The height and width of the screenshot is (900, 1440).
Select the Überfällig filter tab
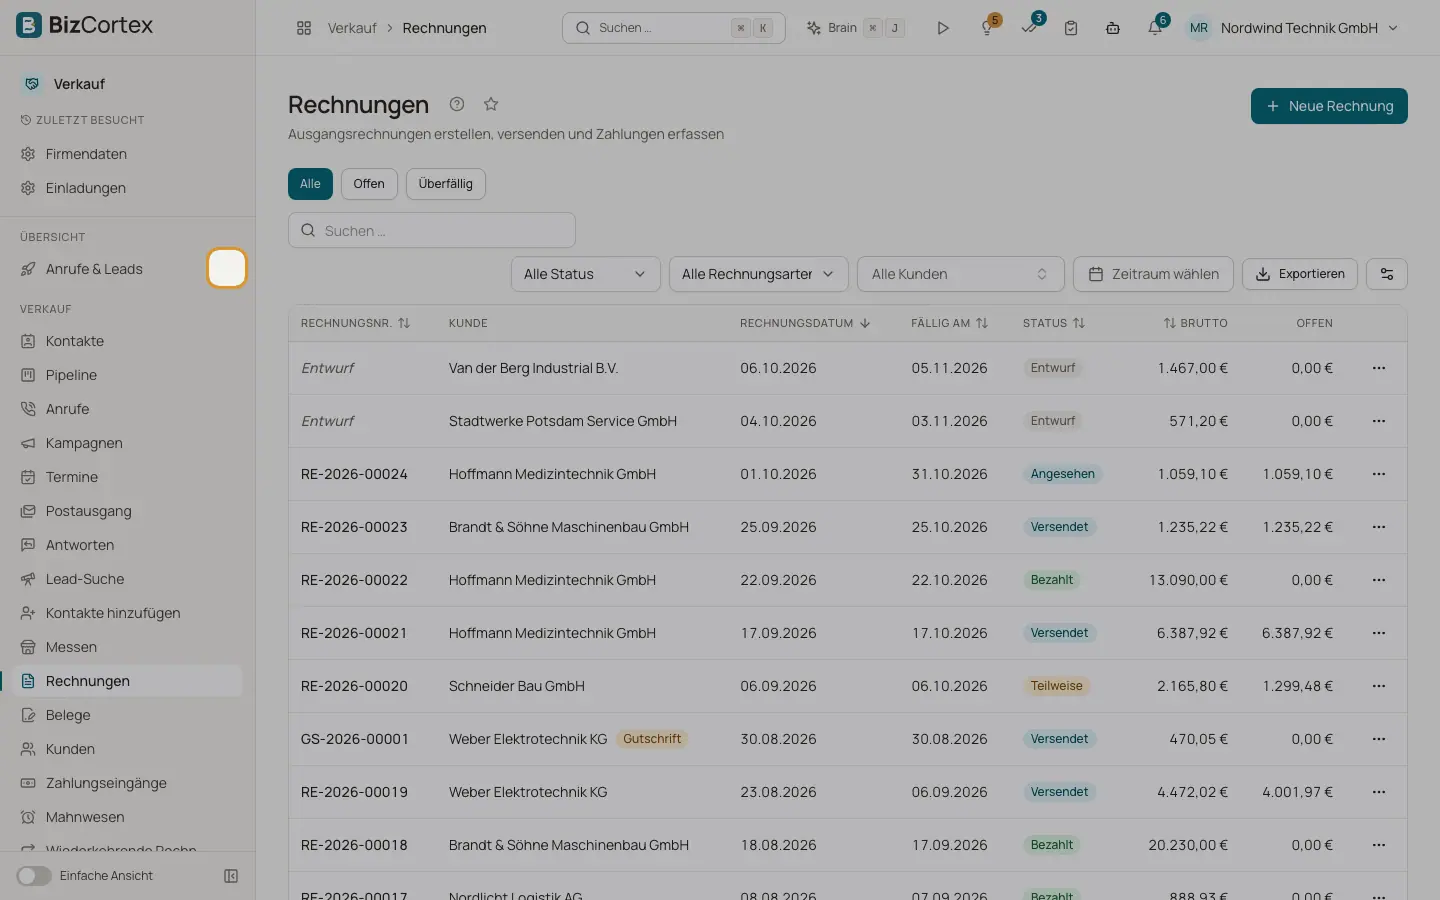(446, 184)
